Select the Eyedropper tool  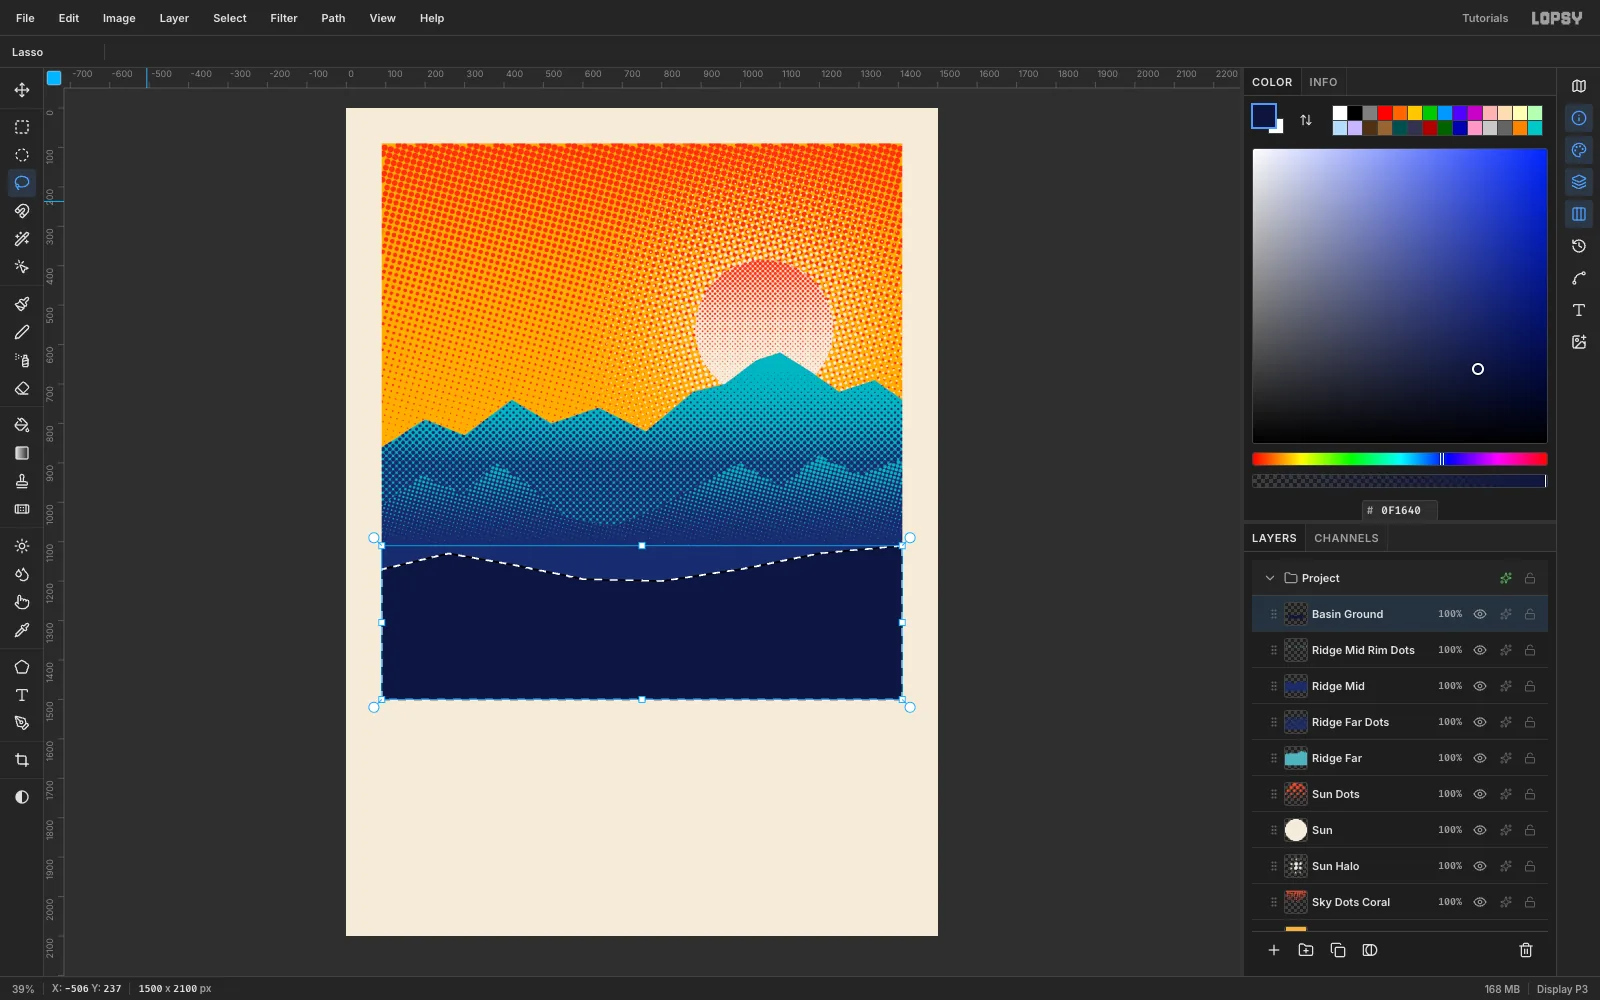[22, 630]
